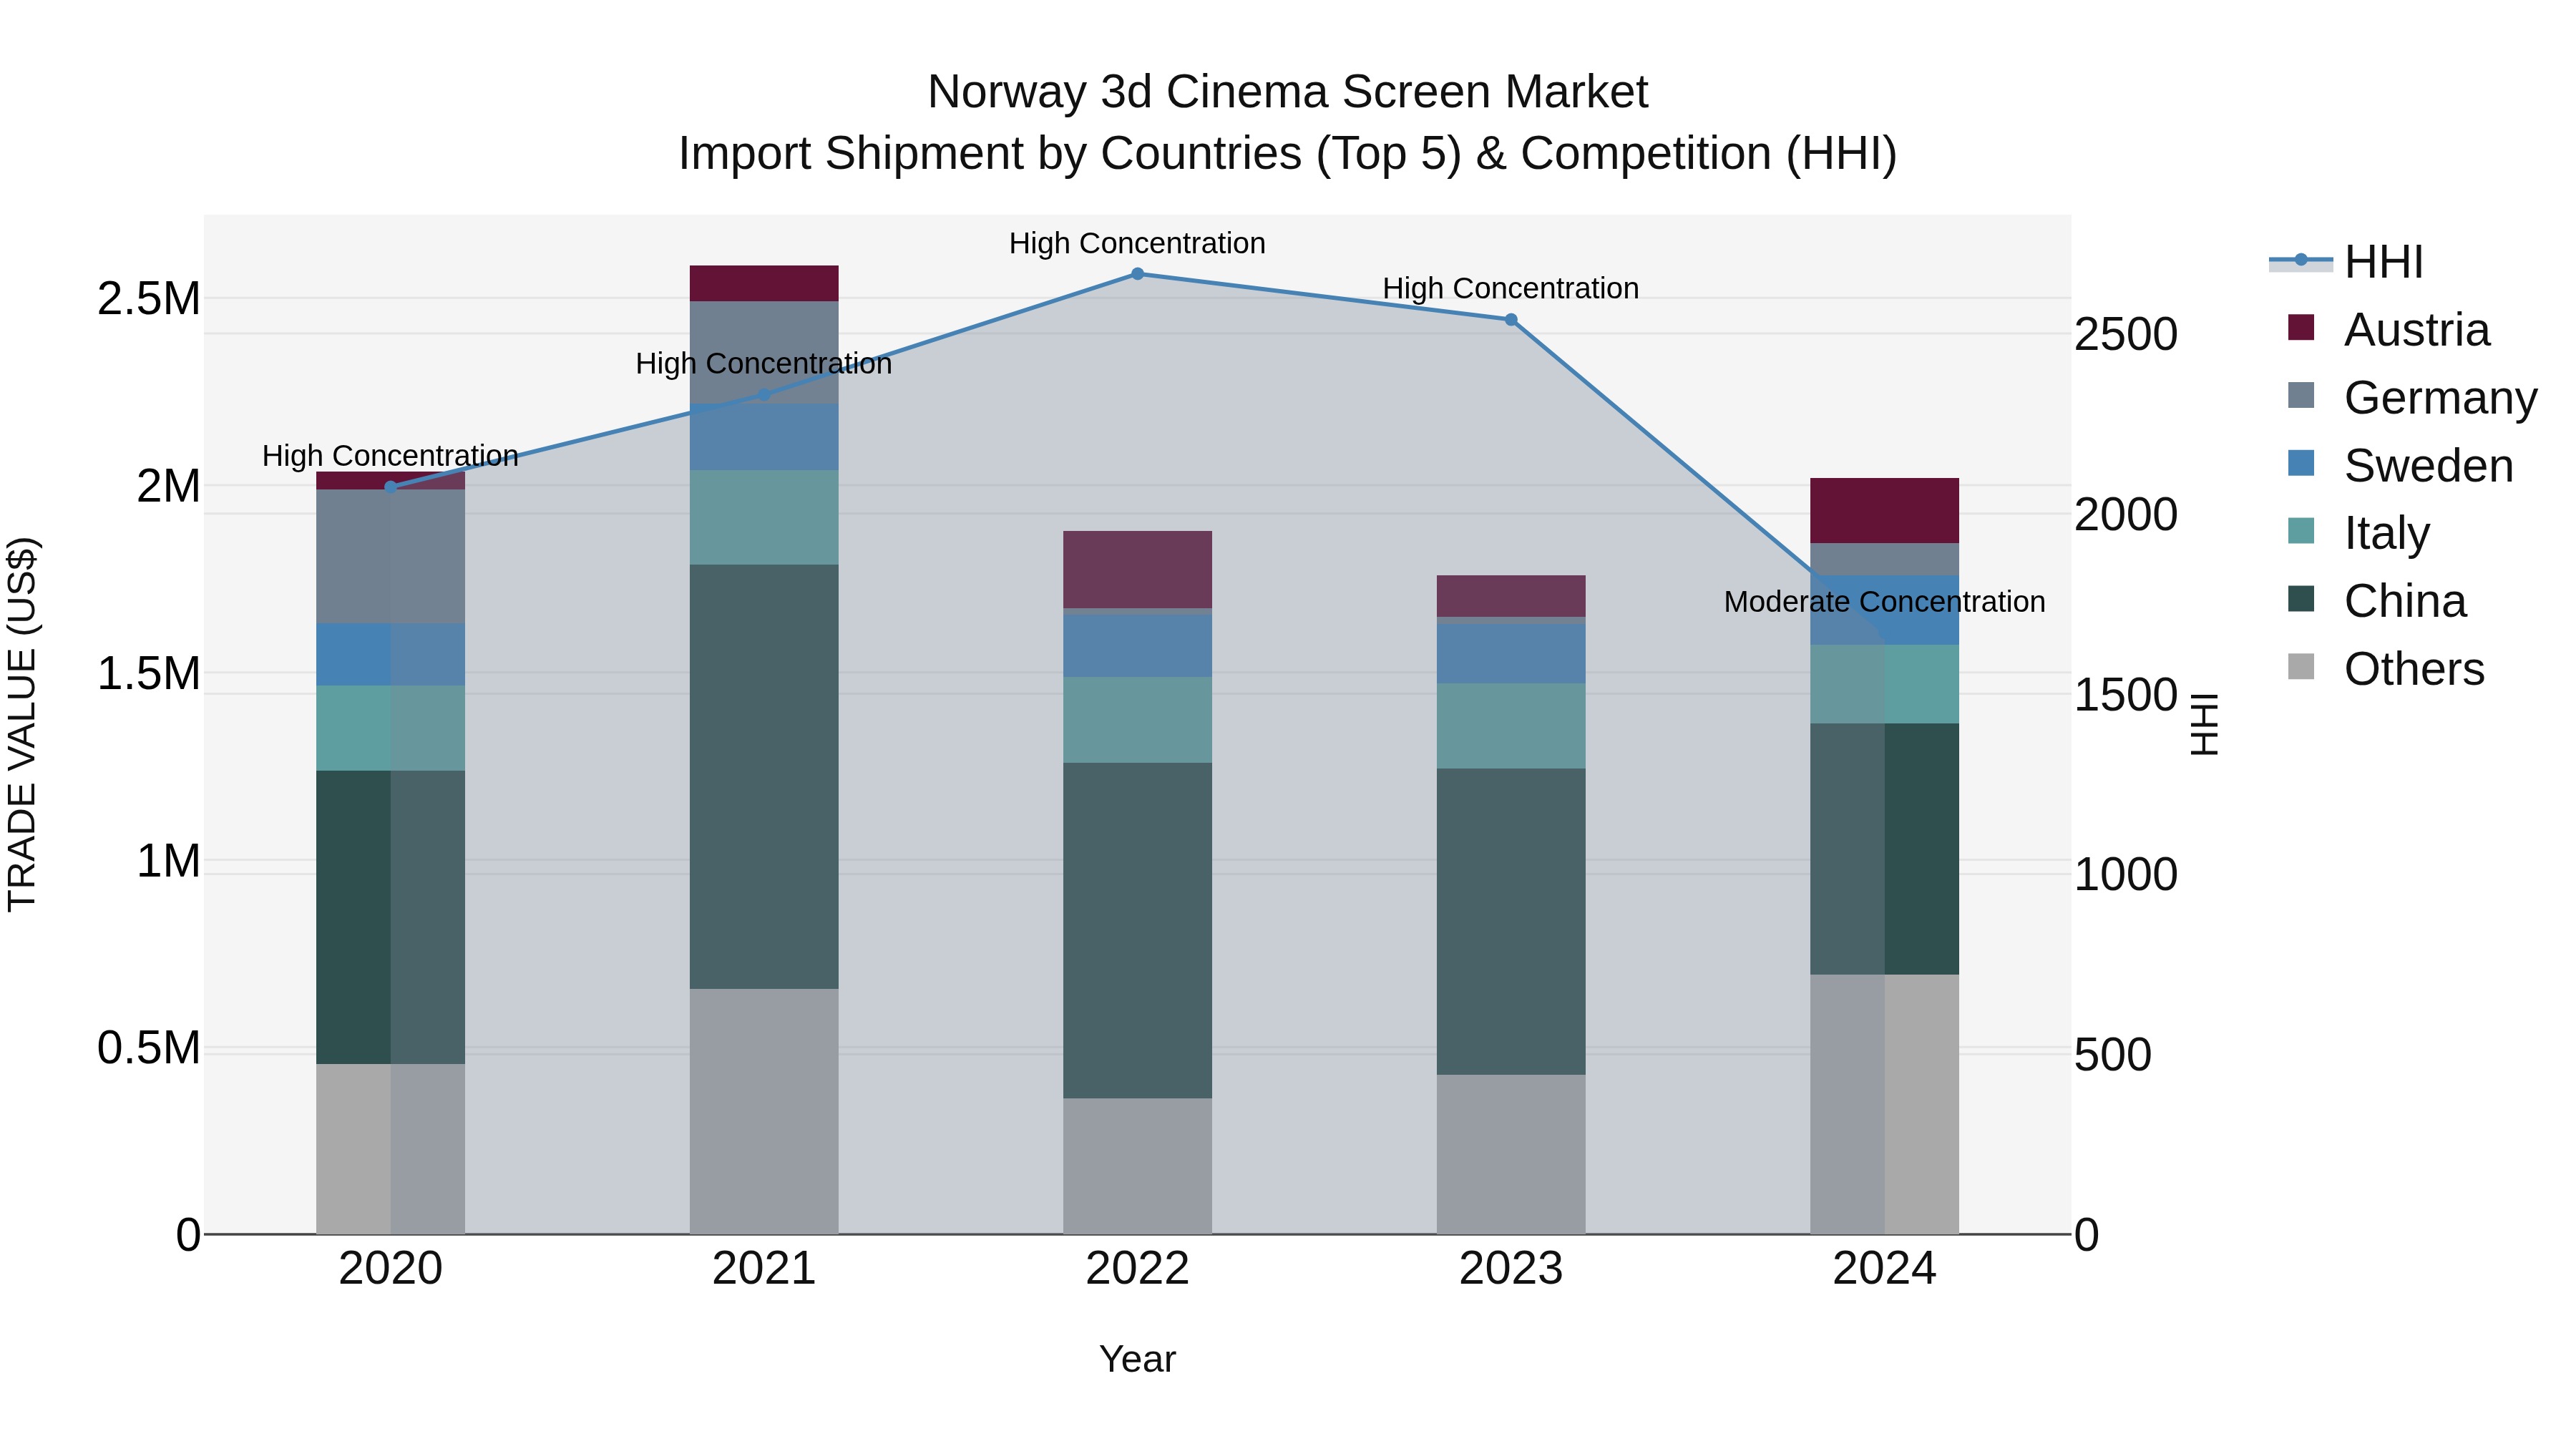Click the China segment of the 2021 bar
Screen dimensions: 2576x1449
point(764,777)
